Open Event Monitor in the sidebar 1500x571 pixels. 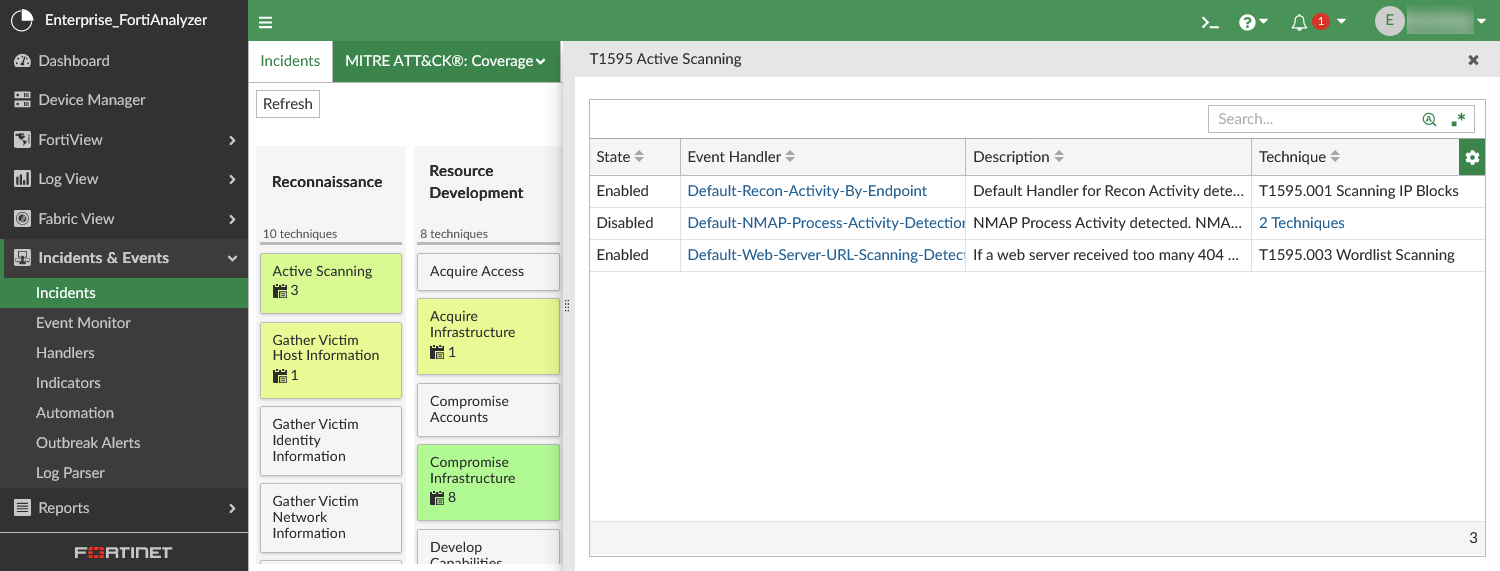coord(83,323)
